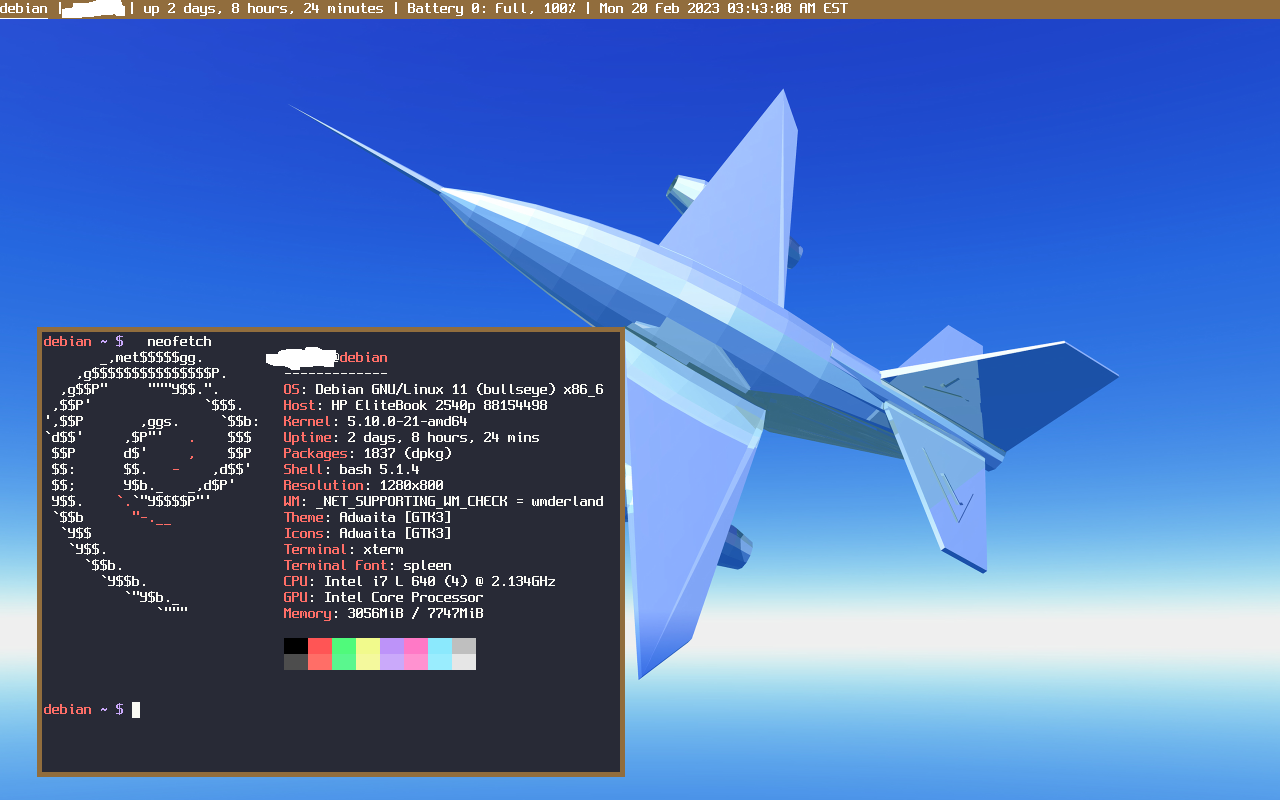Image resolution: width=1280 pixels, height=800 pixels.
Task: Pick the top-row green palette swatch
Action: (x=344, y=646)
